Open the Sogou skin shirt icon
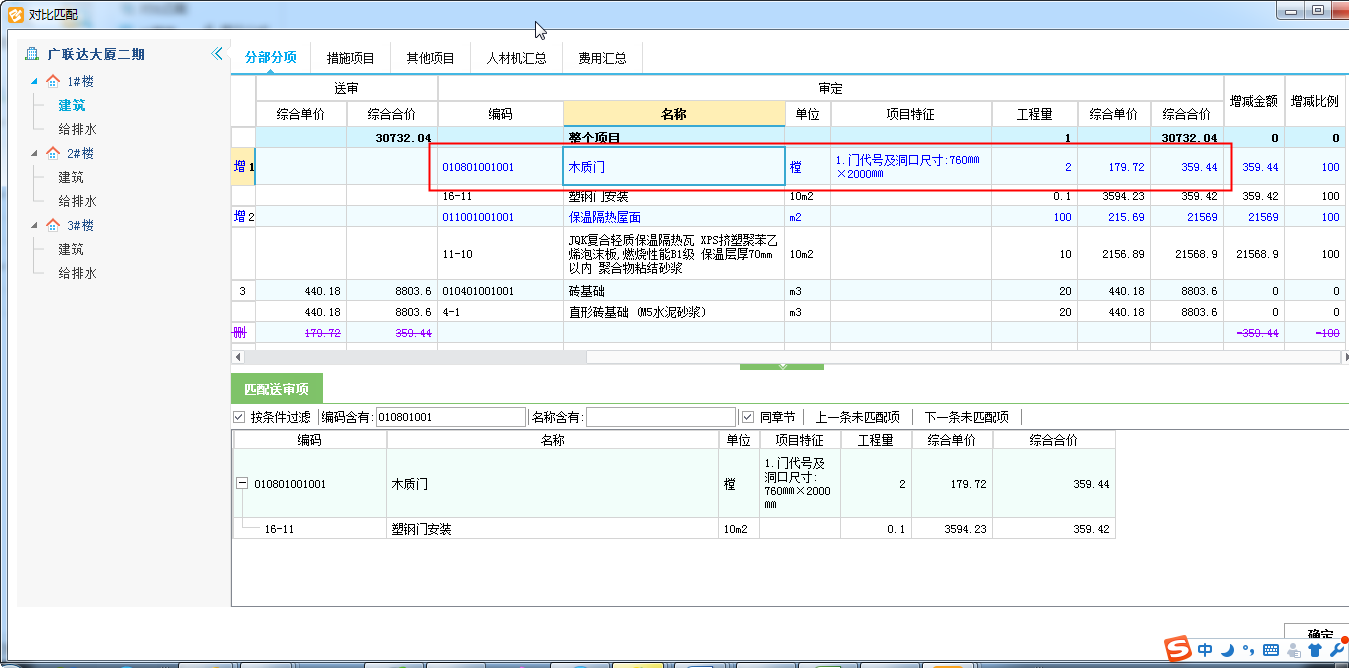This screenshot has width=1349, height=668. pyautogui.click(x=1314, y=650)
